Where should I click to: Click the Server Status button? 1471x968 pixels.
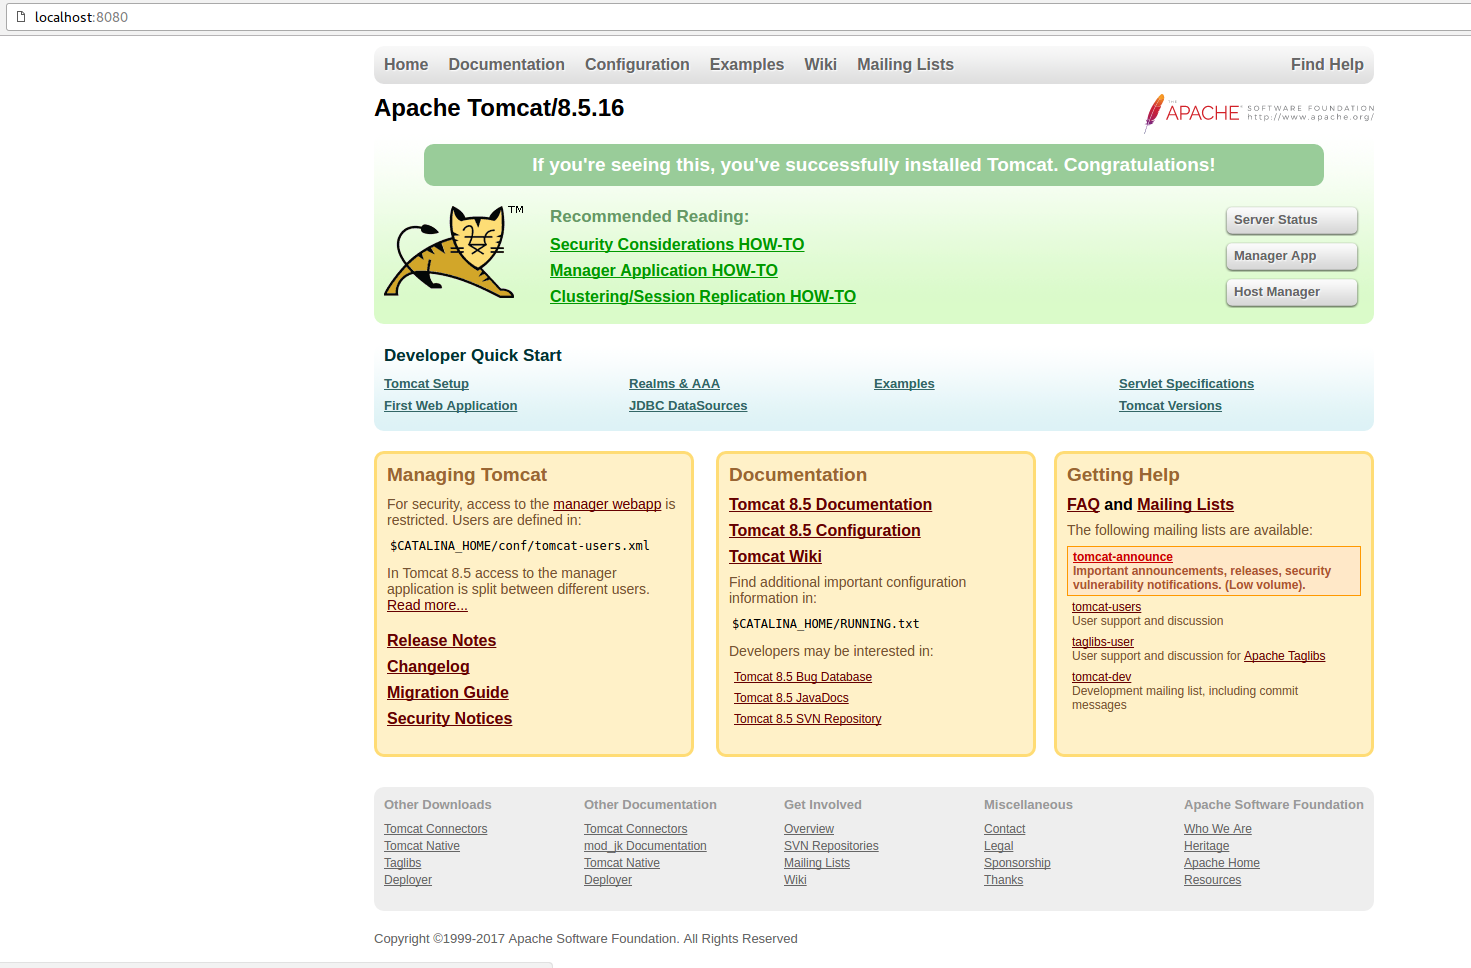[1291, 220]
